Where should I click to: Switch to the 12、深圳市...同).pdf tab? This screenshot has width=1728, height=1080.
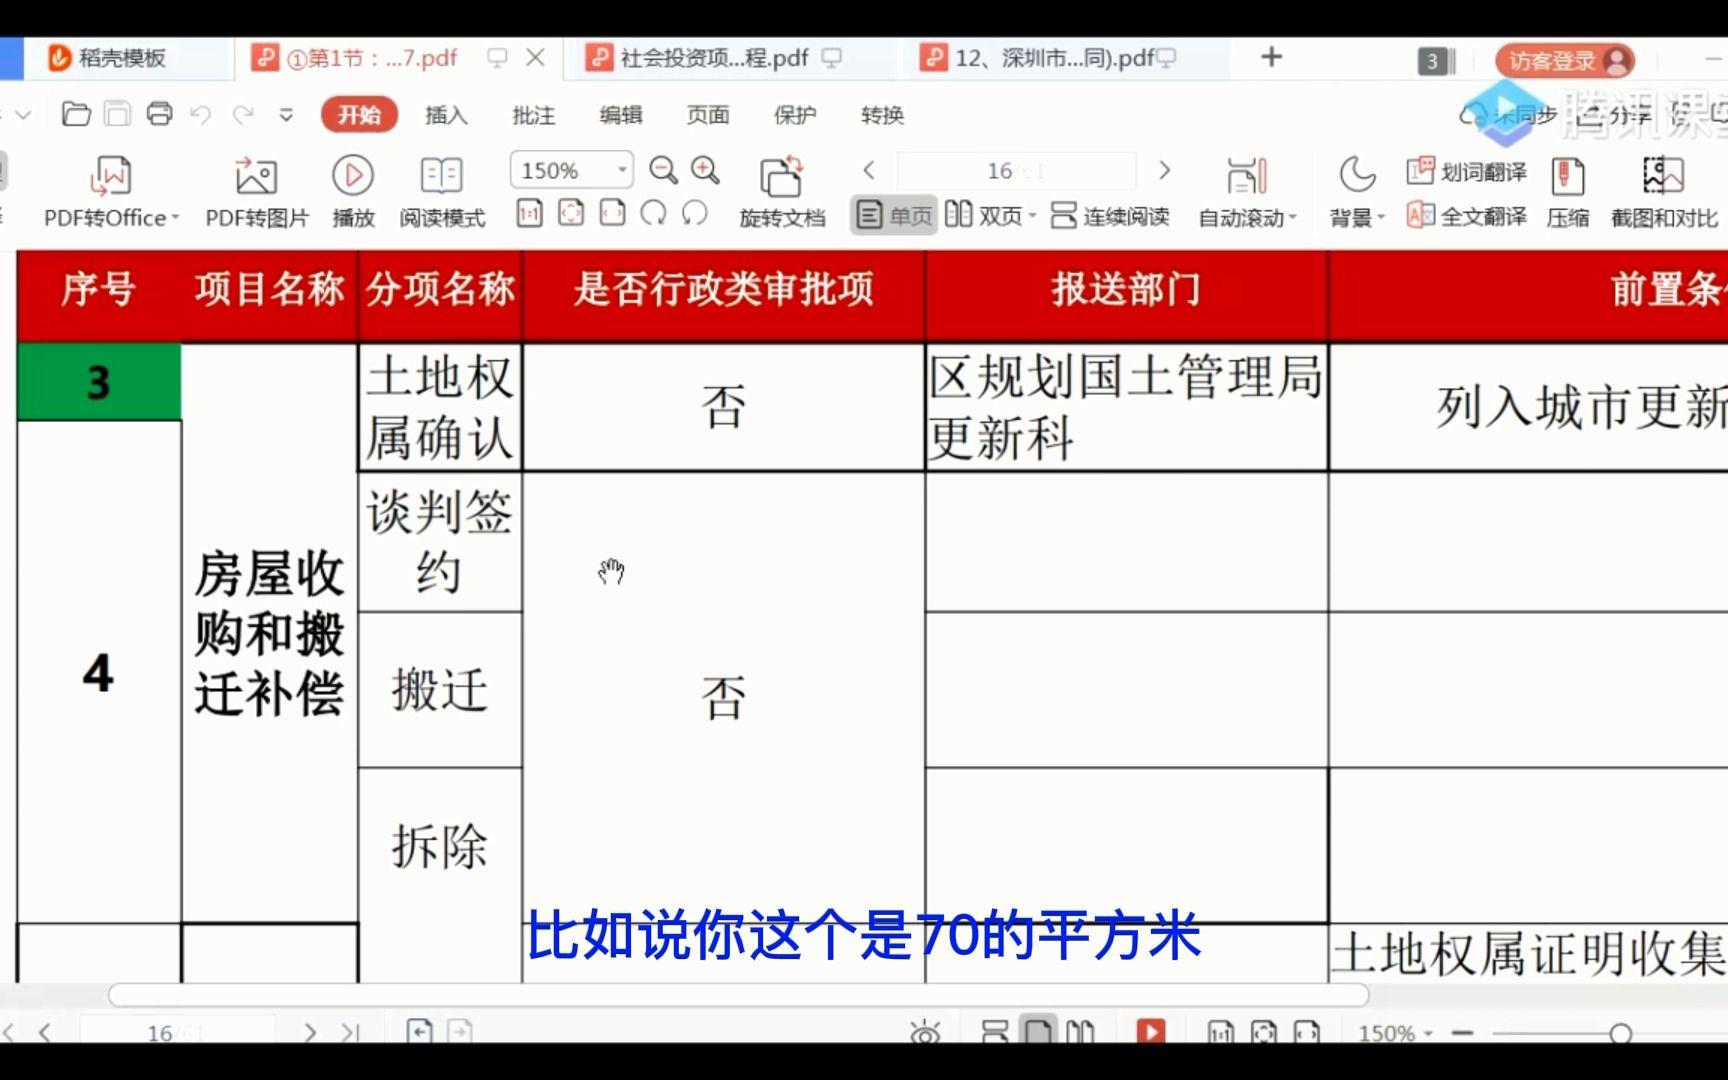coord(1048,58)
